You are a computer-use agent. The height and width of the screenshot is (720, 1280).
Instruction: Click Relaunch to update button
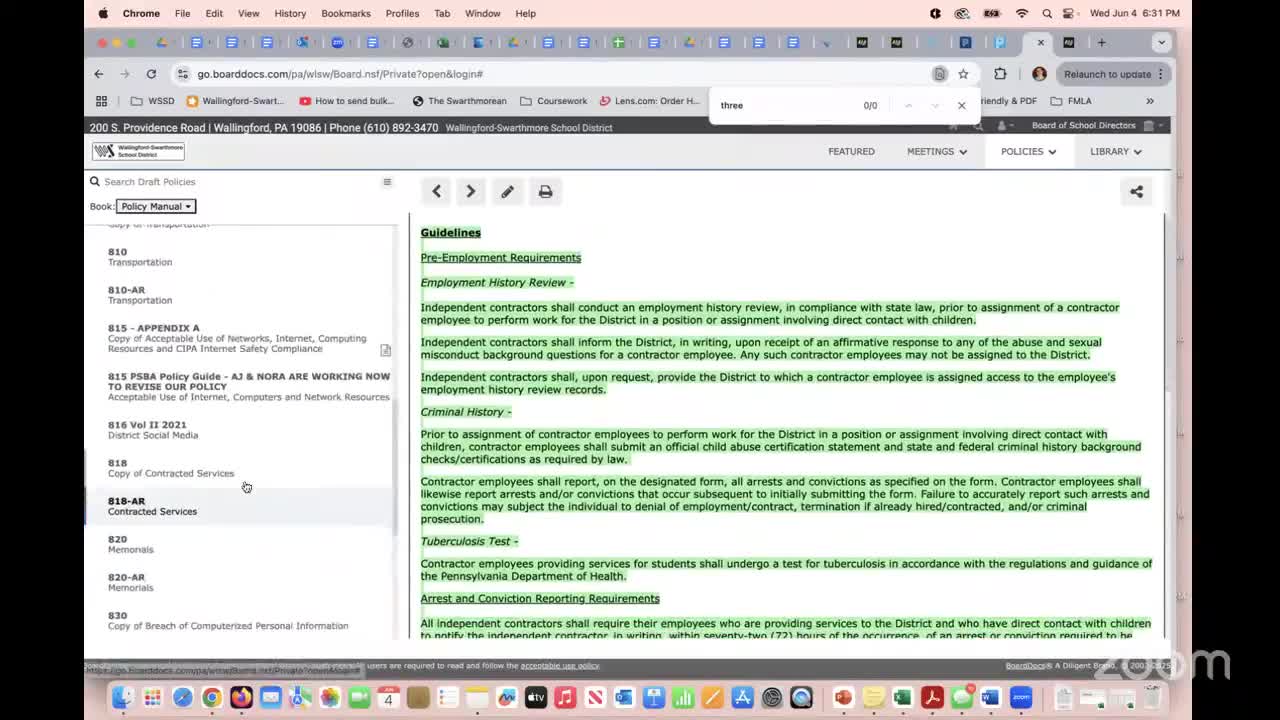point(1107,74)
